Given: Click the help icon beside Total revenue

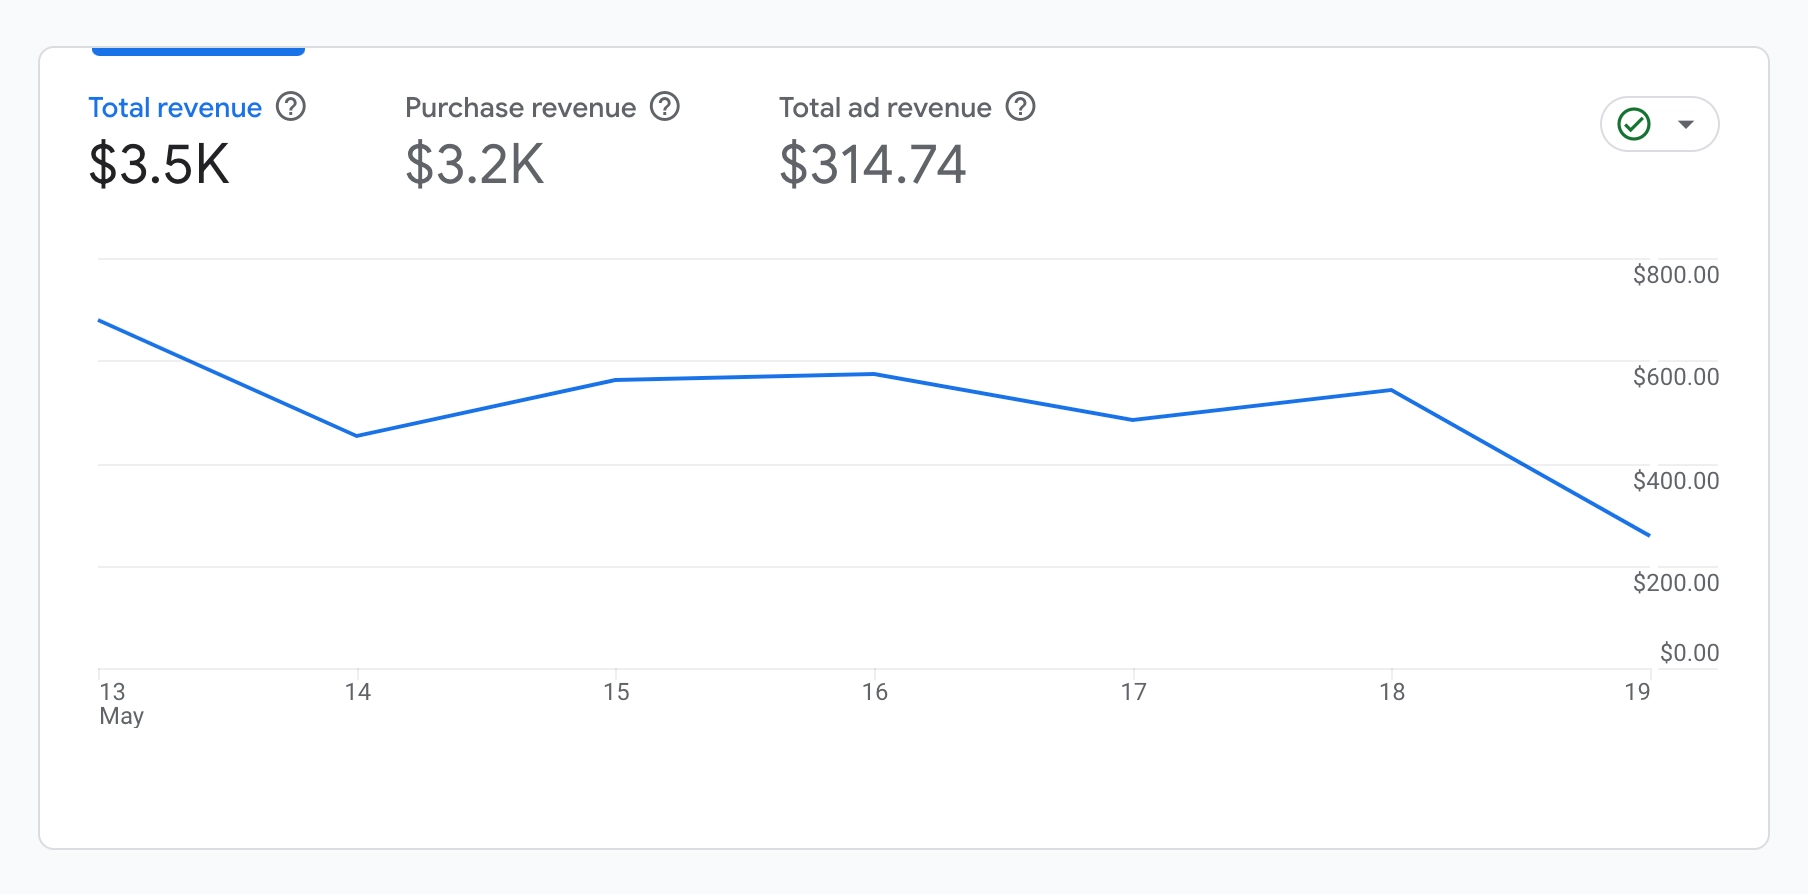Looking at the screenshot, I should pyautogui.click(x=291, y=106).
